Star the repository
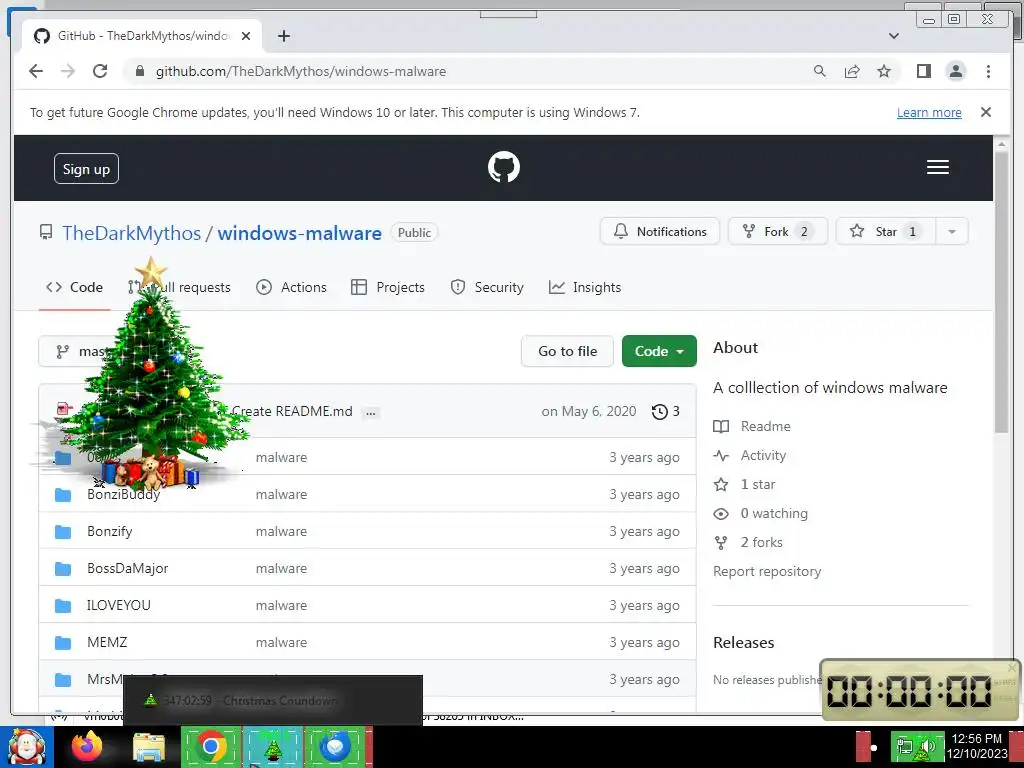The width and height of the screenshot is (1024, 768). click(886, 232)
